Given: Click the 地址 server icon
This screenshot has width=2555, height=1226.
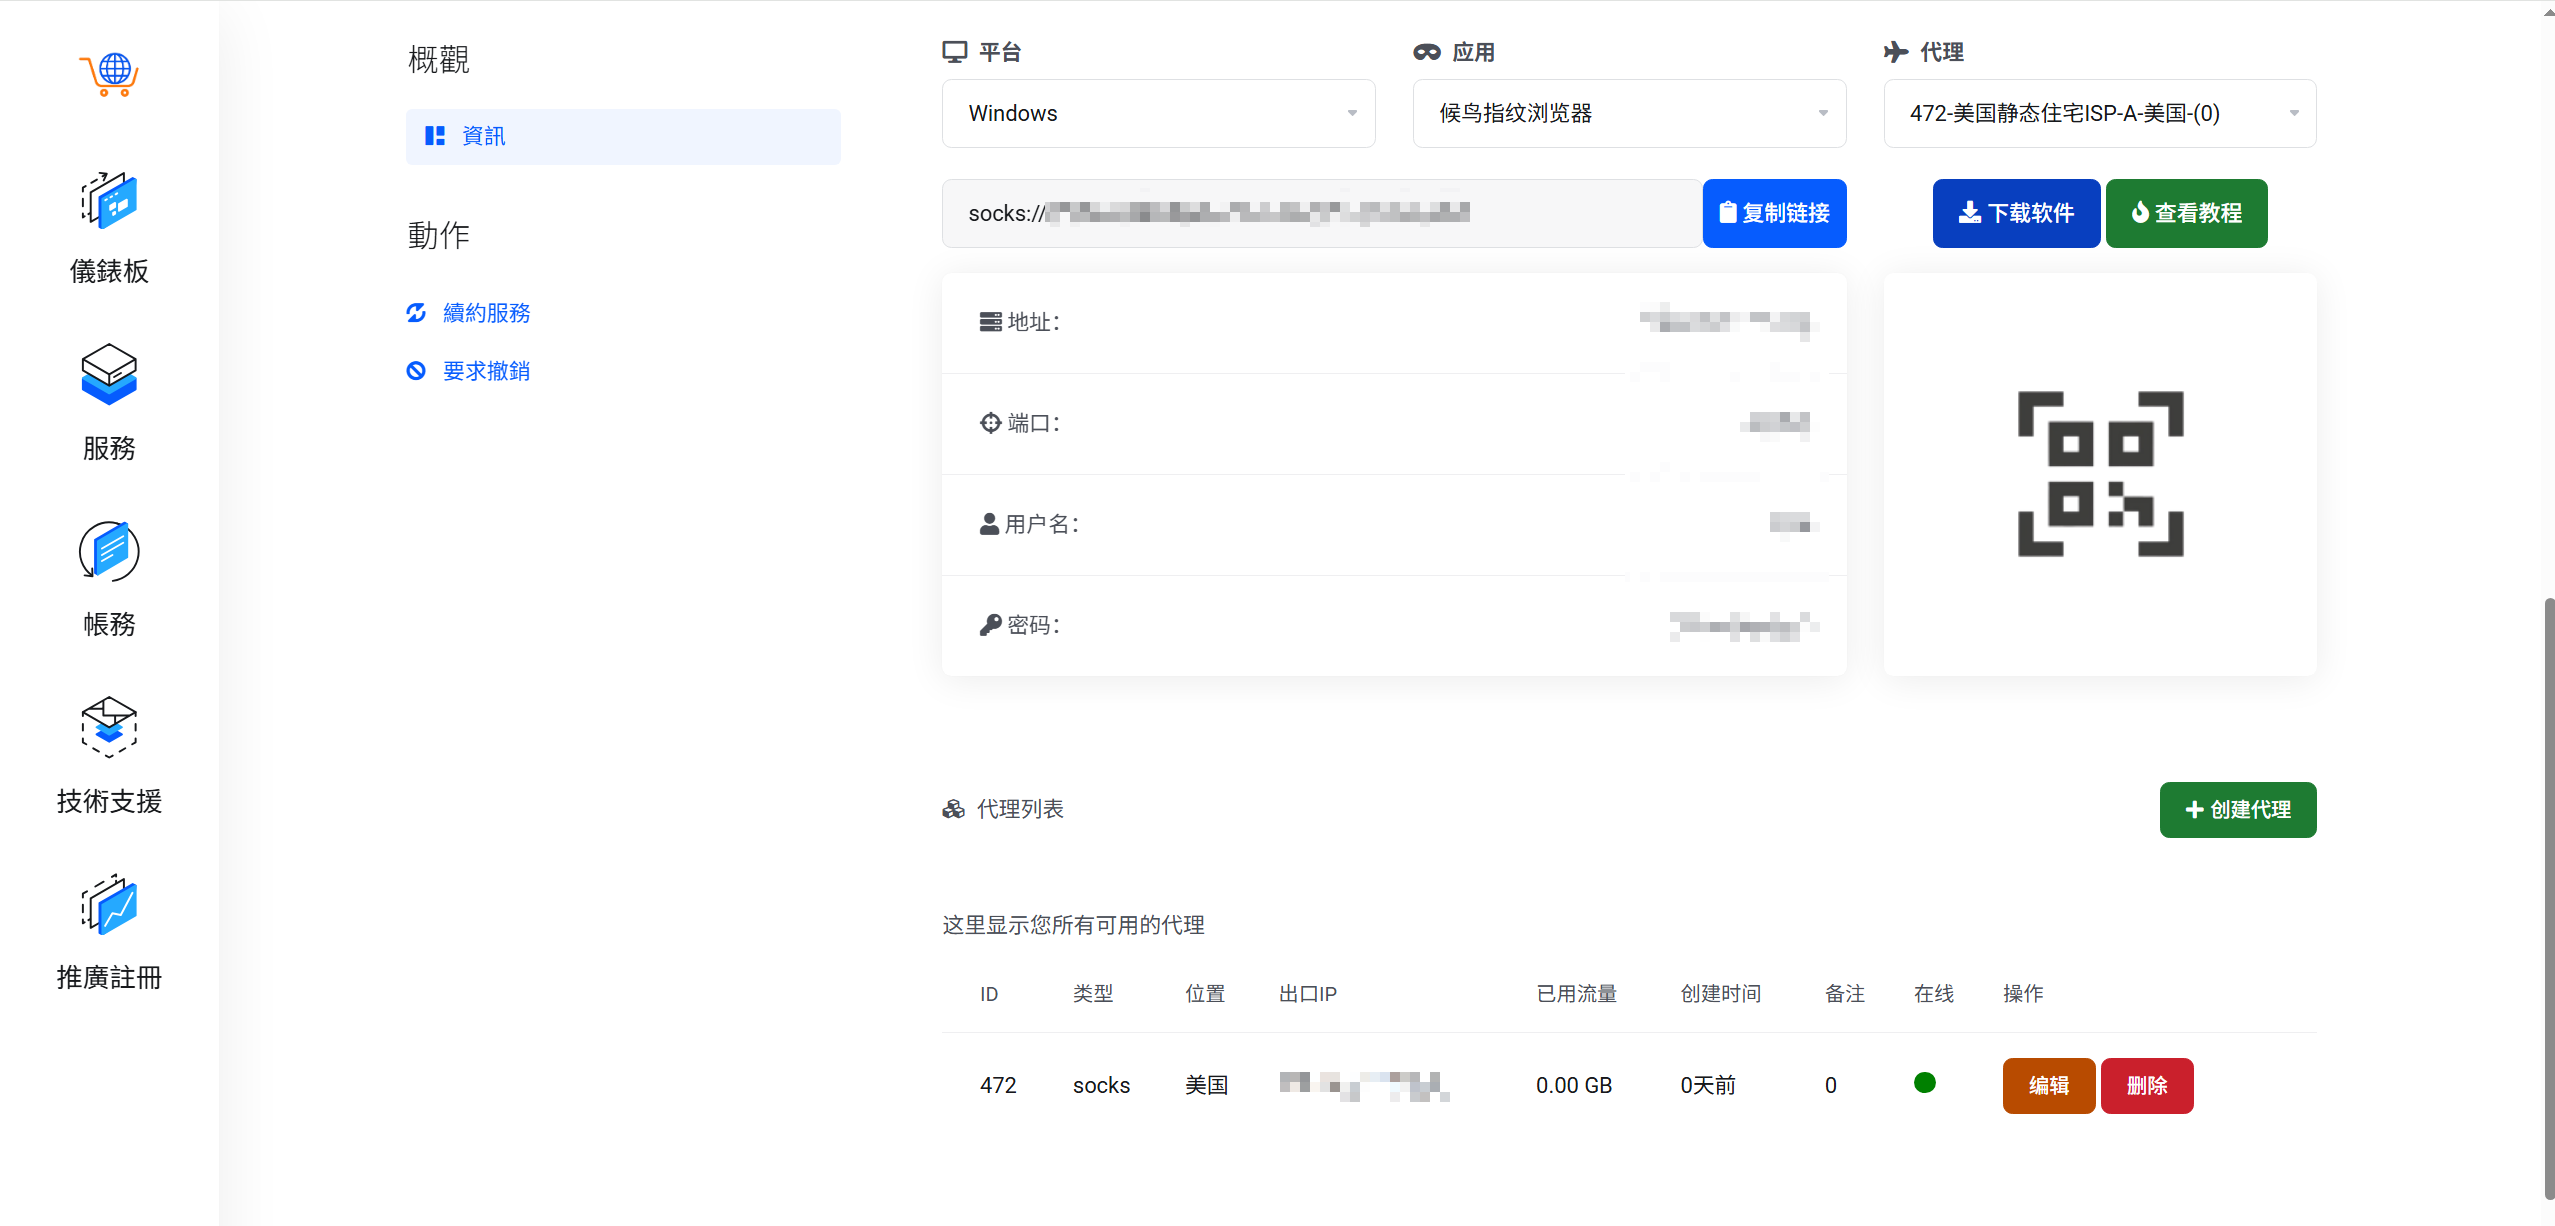Looking at the screenshot, I should click(990, 322).
